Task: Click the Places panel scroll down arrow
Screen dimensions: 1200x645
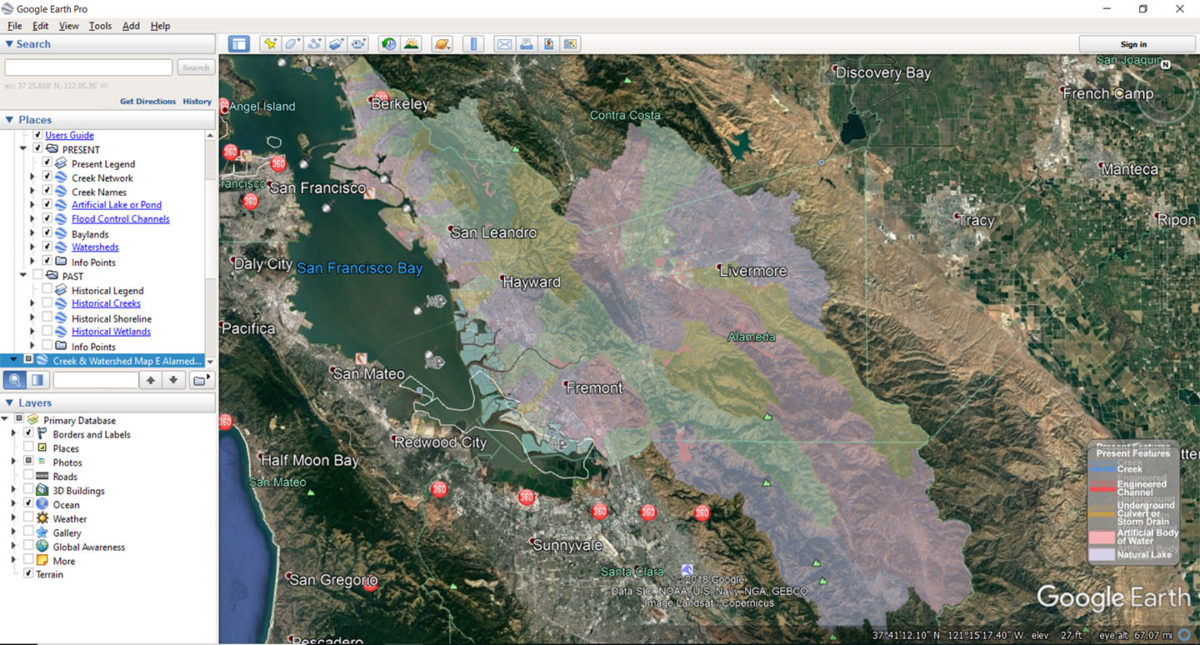Action: [x=210, y=360]
